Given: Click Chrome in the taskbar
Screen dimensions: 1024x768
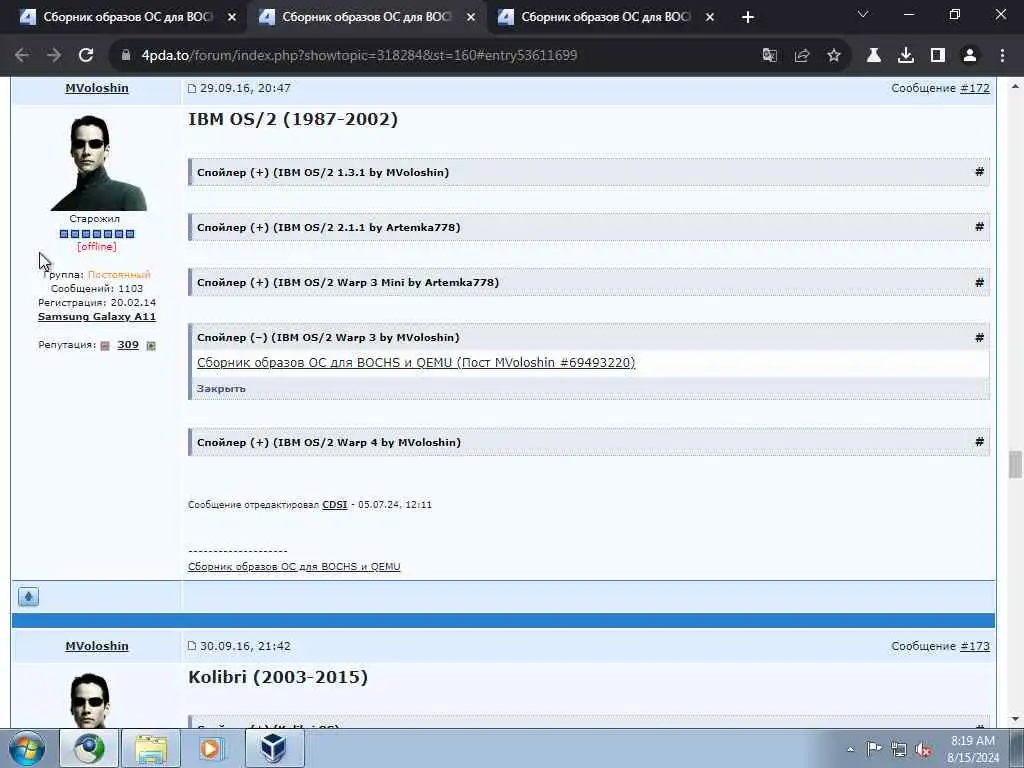Looking at the screenshot, I should pos(89,748).
